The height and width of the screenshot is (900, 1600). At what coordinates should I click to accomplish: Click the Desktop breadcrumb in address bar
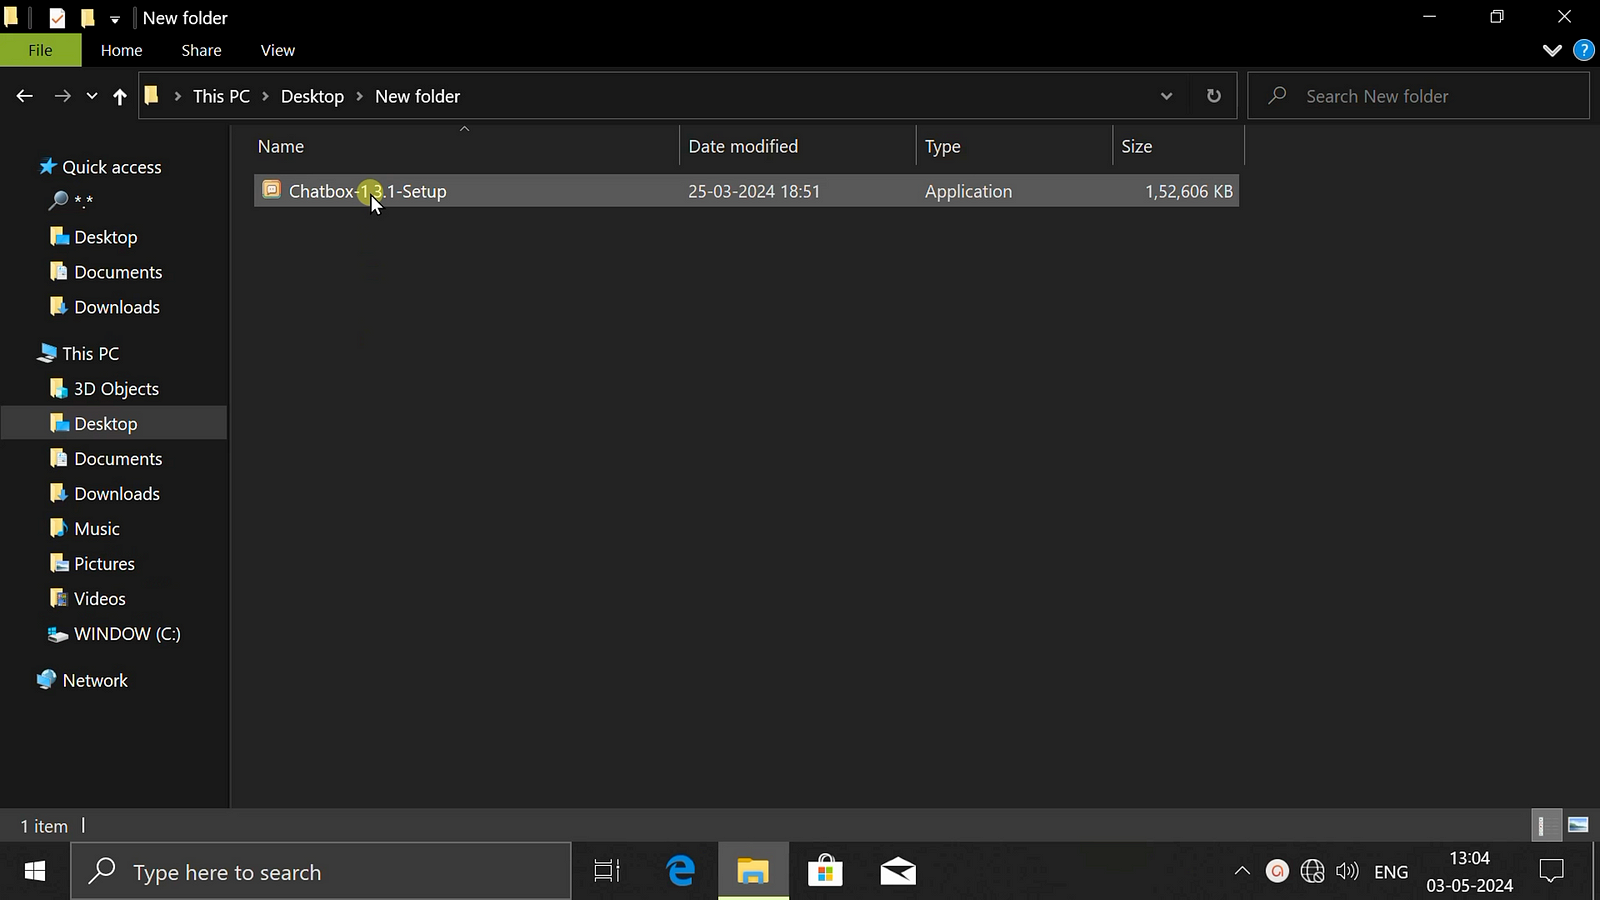312,96
